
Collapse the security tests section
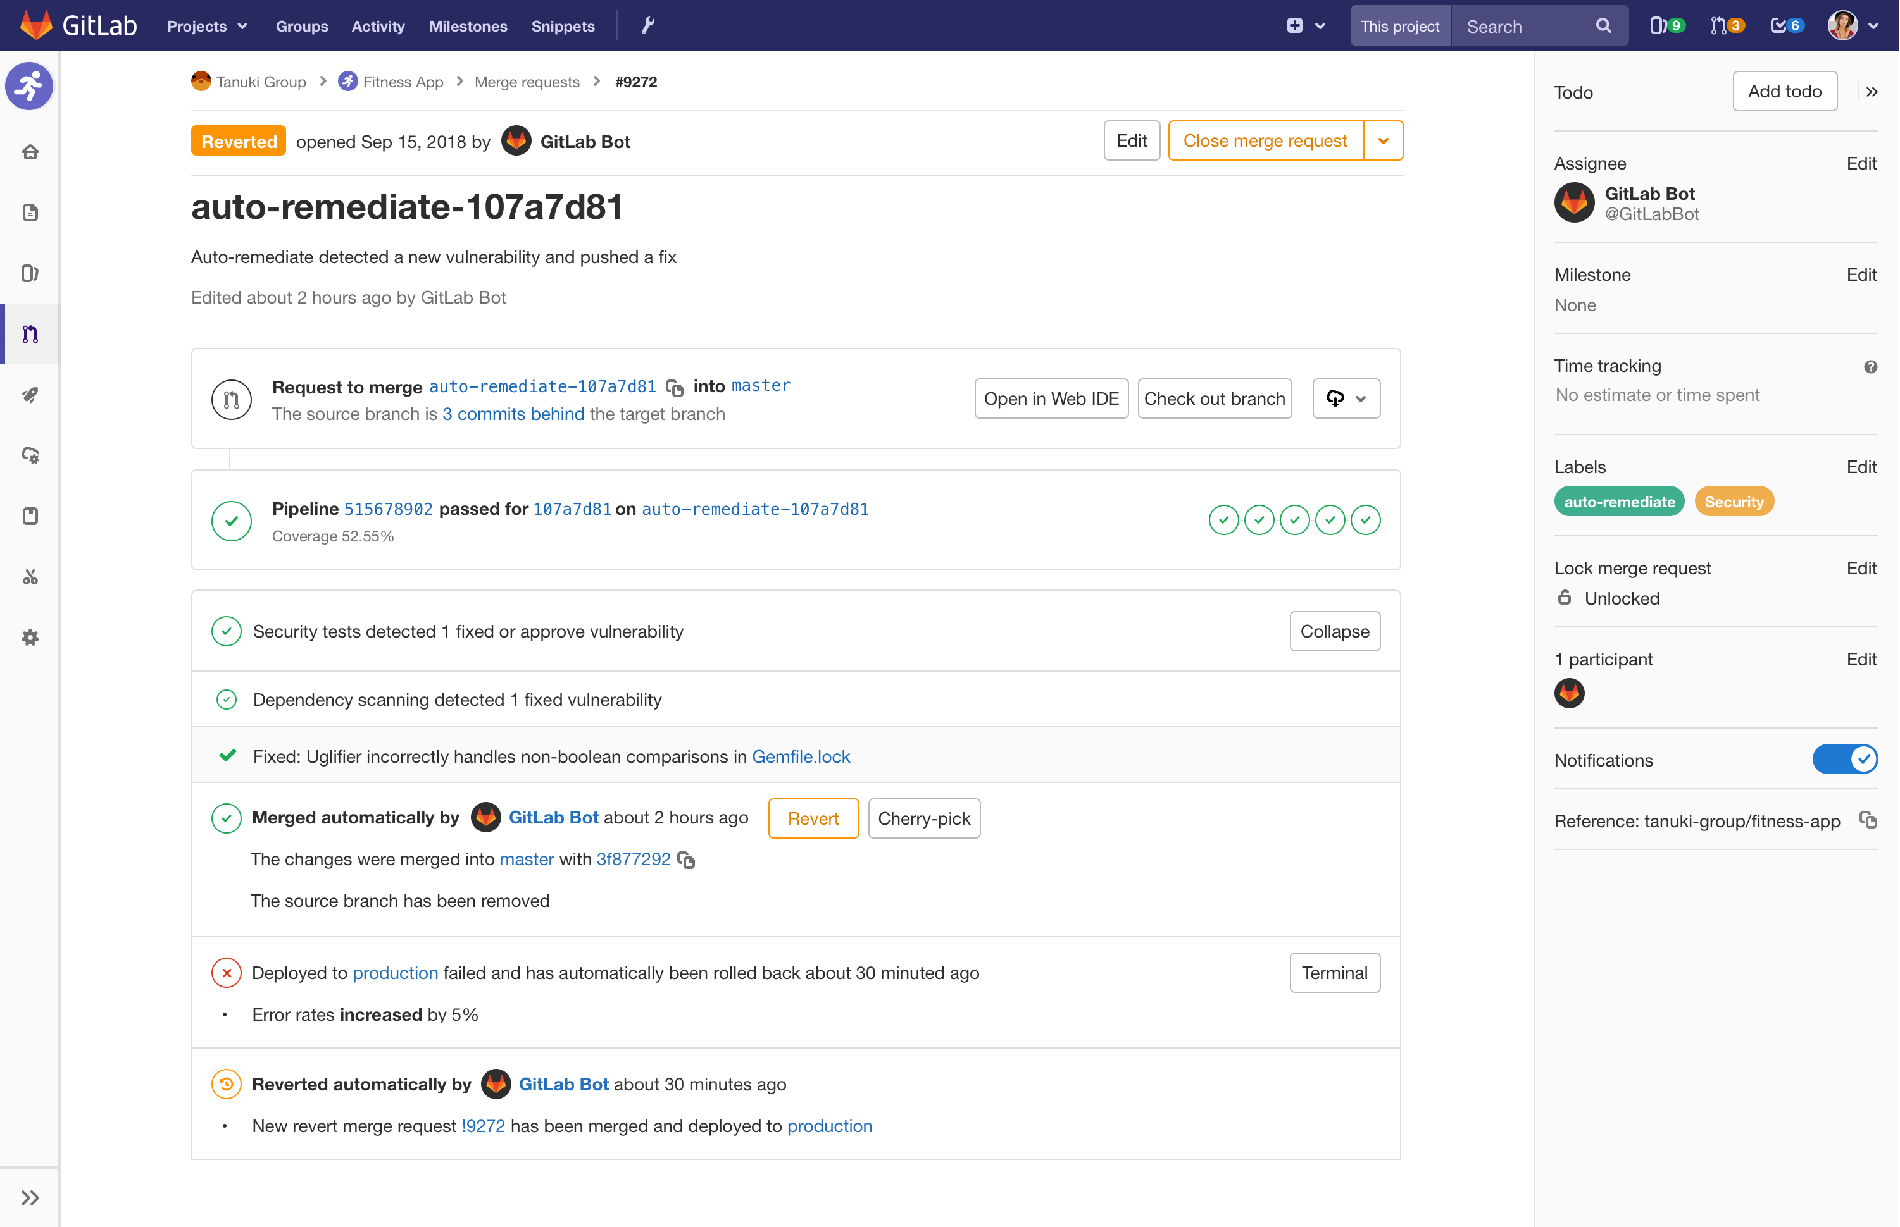point(1335,632)
